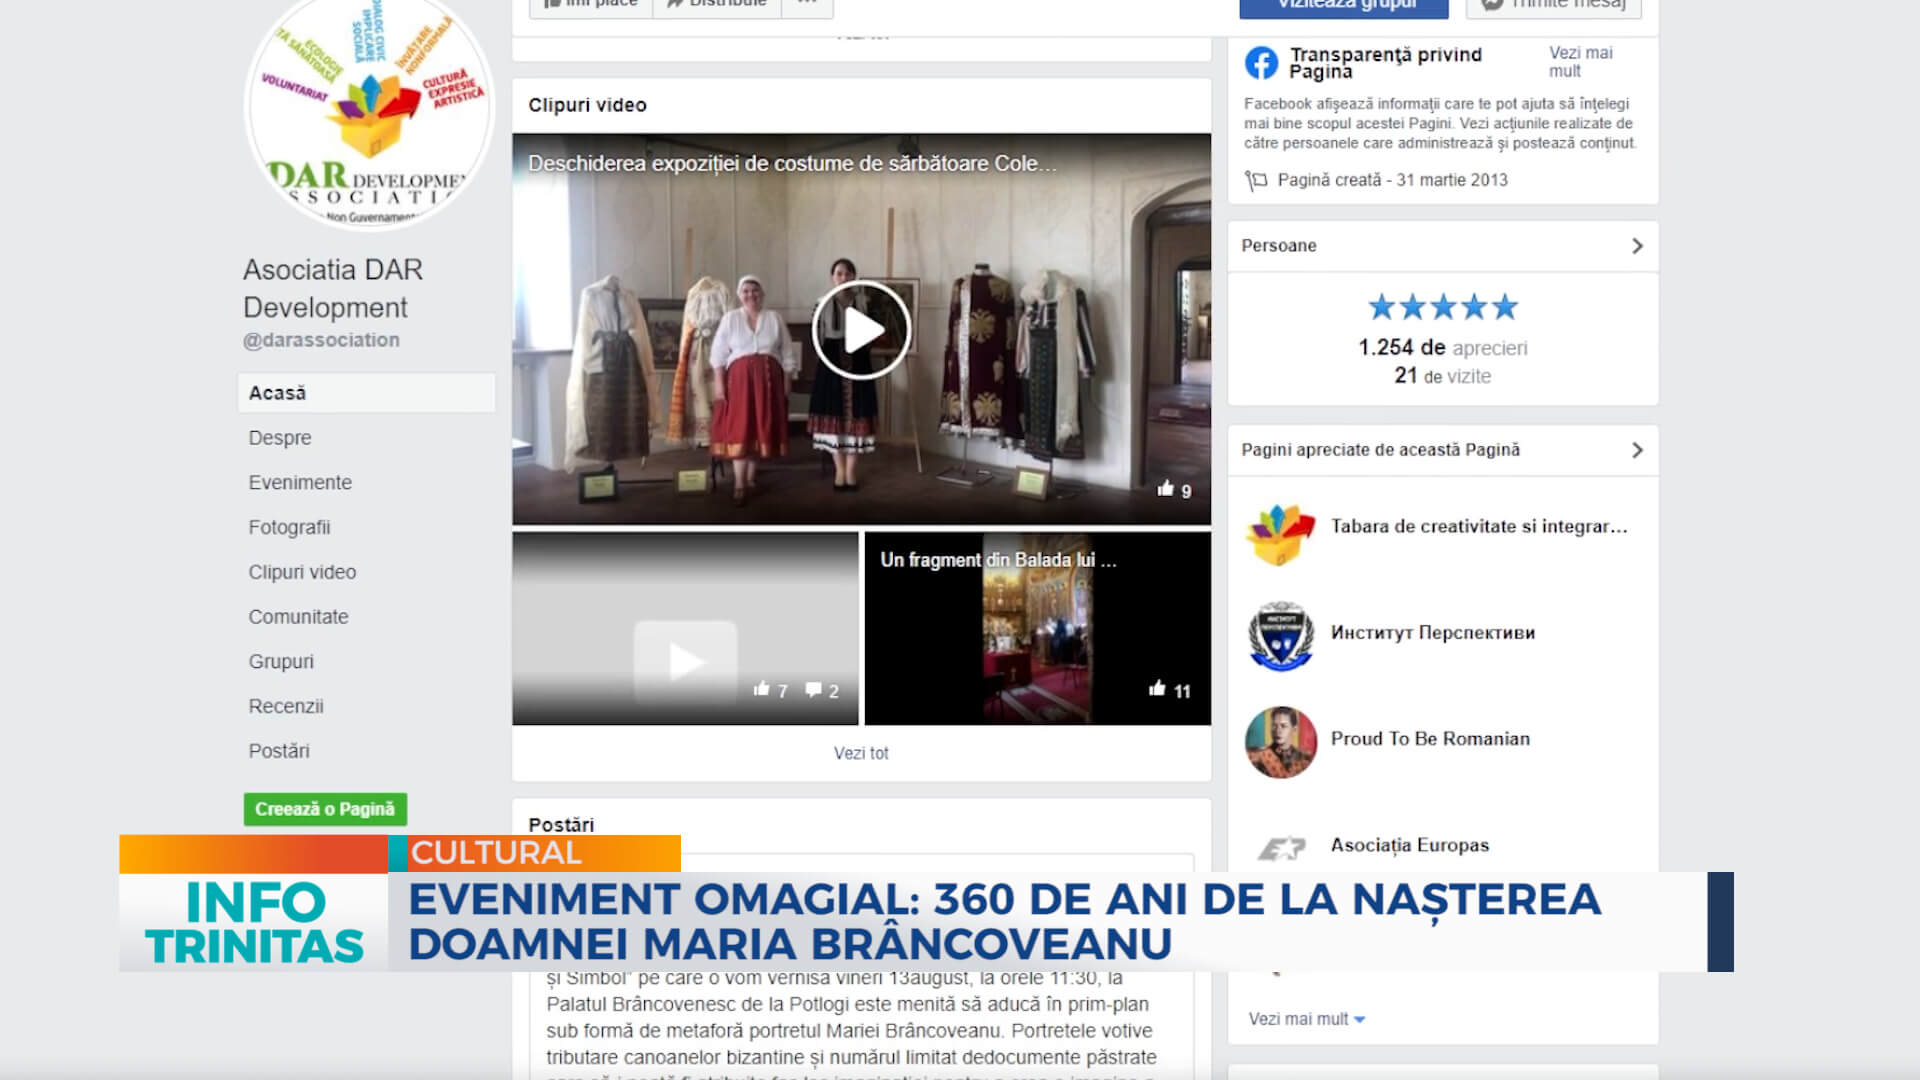Open Tabara de creativitate page icon
This screenshot has width=1920, height=1080.
tap(1281, 533)
